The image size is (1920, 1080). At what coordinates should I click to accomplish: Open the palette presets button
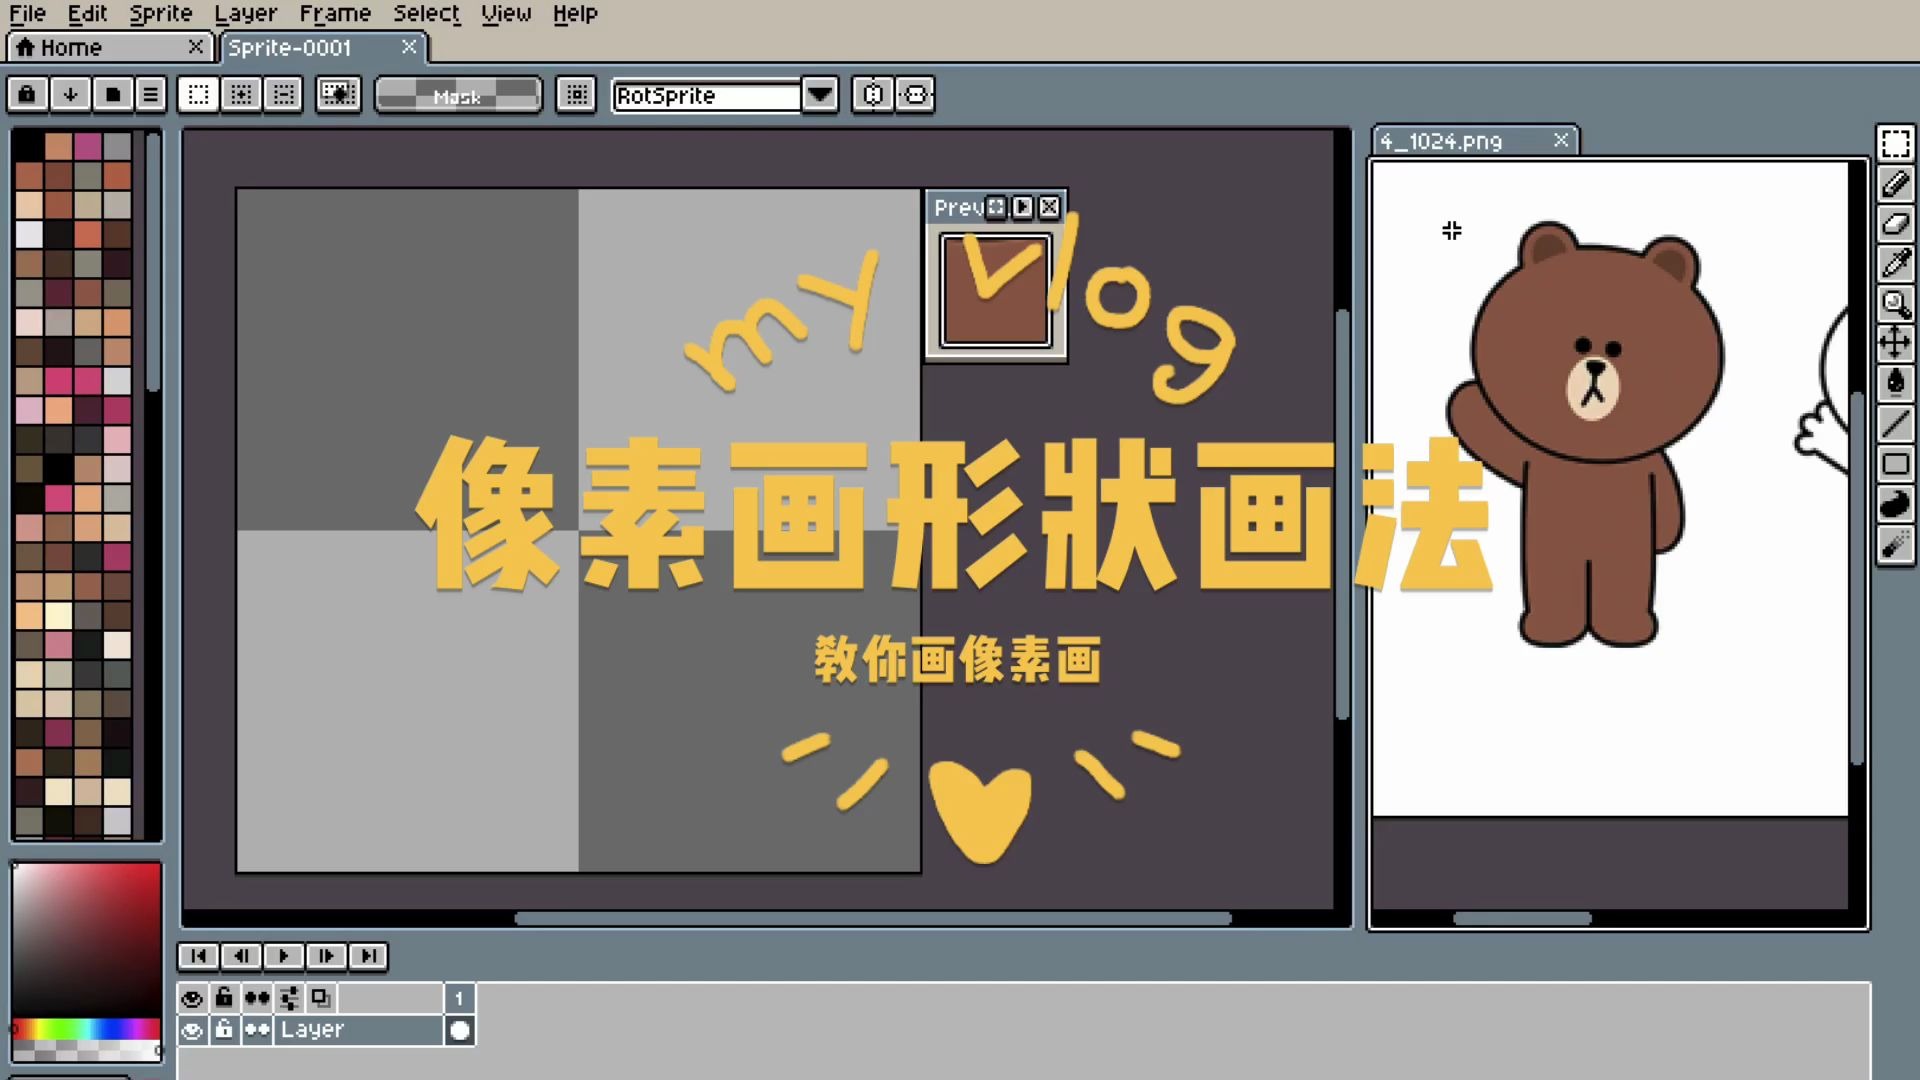(112, 95)
